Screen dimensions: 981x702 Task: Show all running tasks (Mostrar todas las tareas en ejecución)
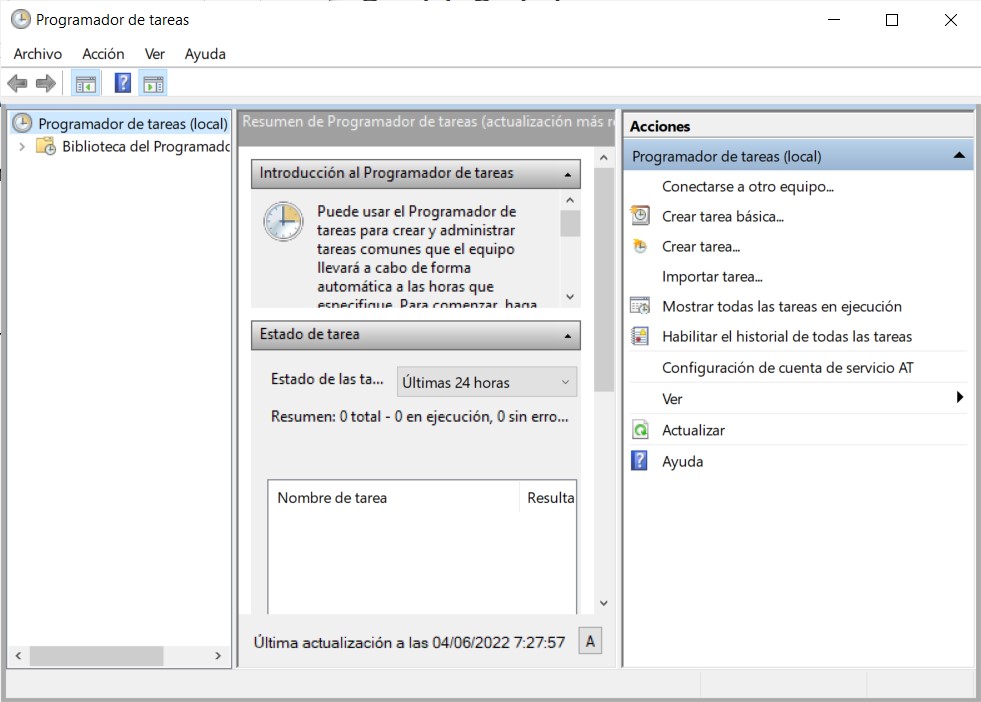coord(781,307)
